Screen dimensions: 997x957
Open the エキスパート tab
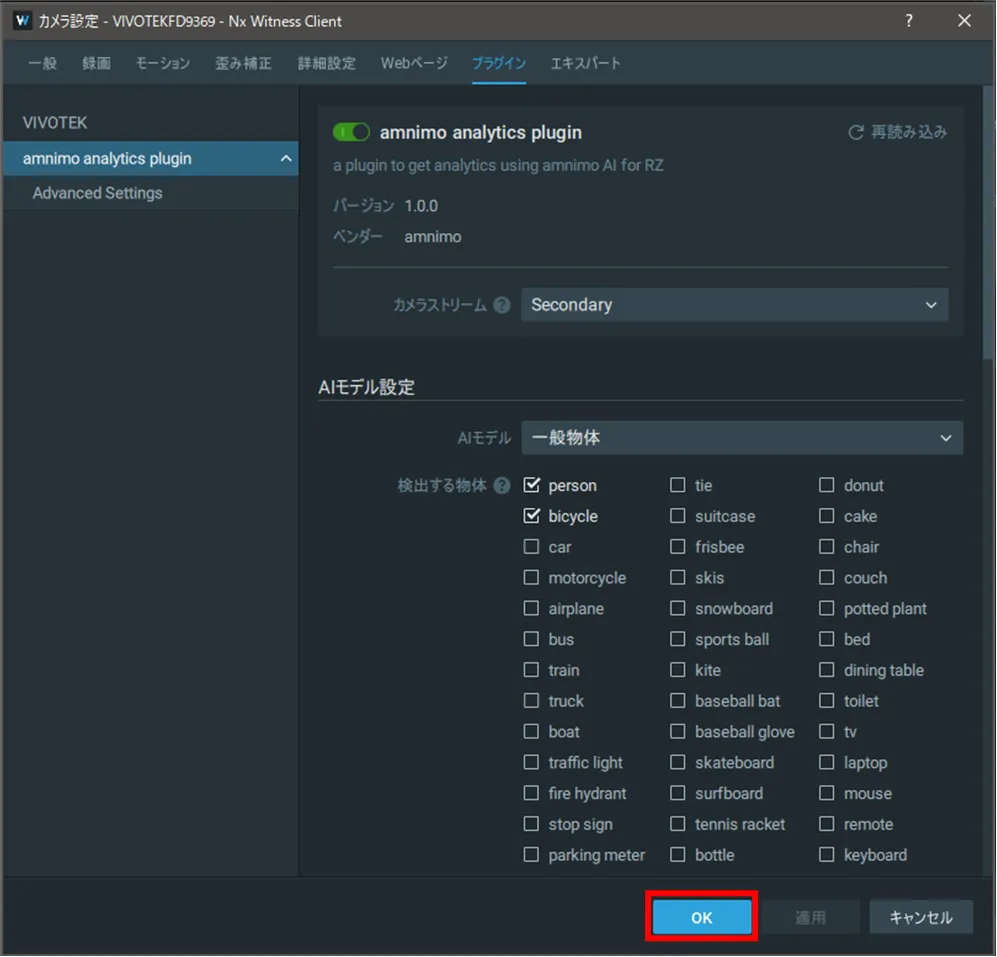tap(585, 63)
